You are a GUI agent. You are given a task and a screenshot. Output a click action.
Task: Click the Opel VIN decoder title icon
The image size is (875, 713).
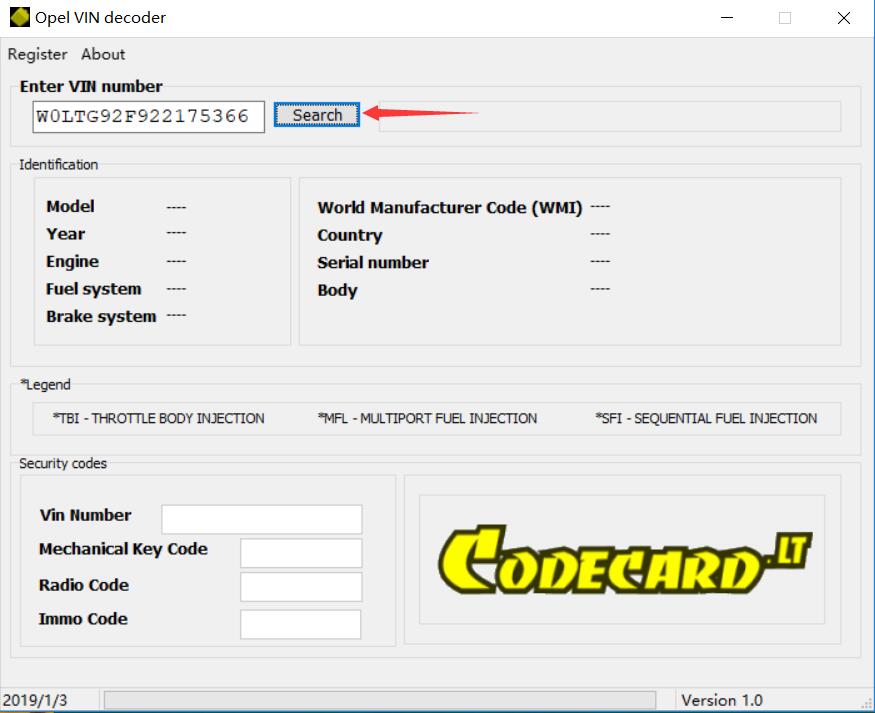pos(20,17)
